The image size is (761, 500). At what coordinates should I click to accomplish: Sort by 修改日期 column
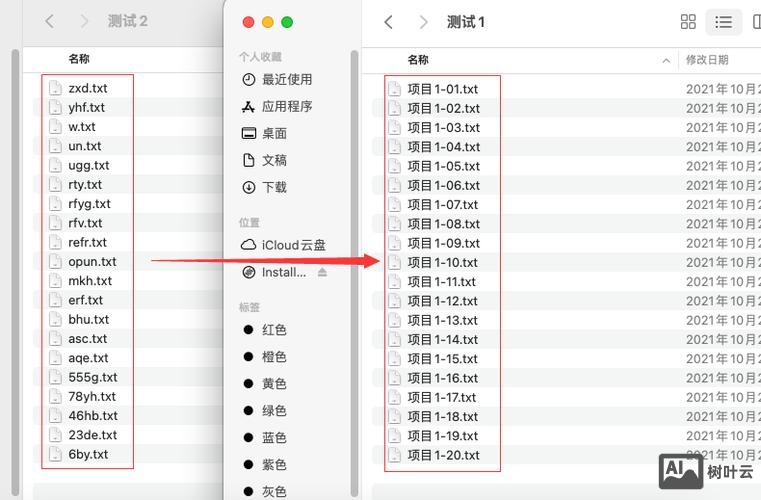coord(707,60)
